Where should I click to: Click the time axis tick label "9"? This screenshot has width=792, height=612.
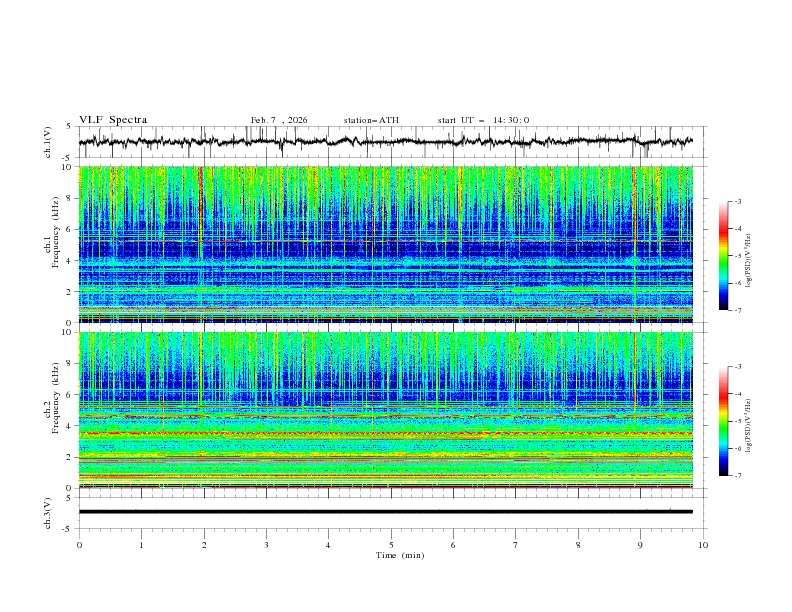tap(640, 545)
